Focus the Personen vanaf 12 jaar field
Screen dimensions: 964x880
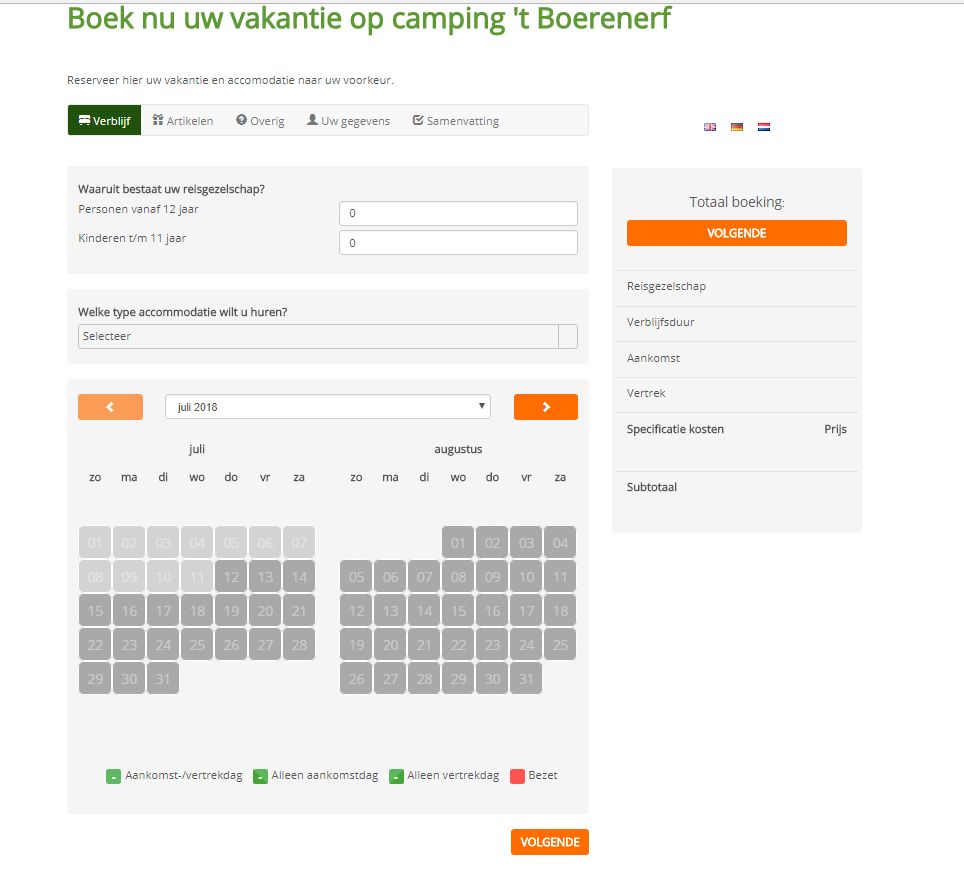tap(458, 213)
